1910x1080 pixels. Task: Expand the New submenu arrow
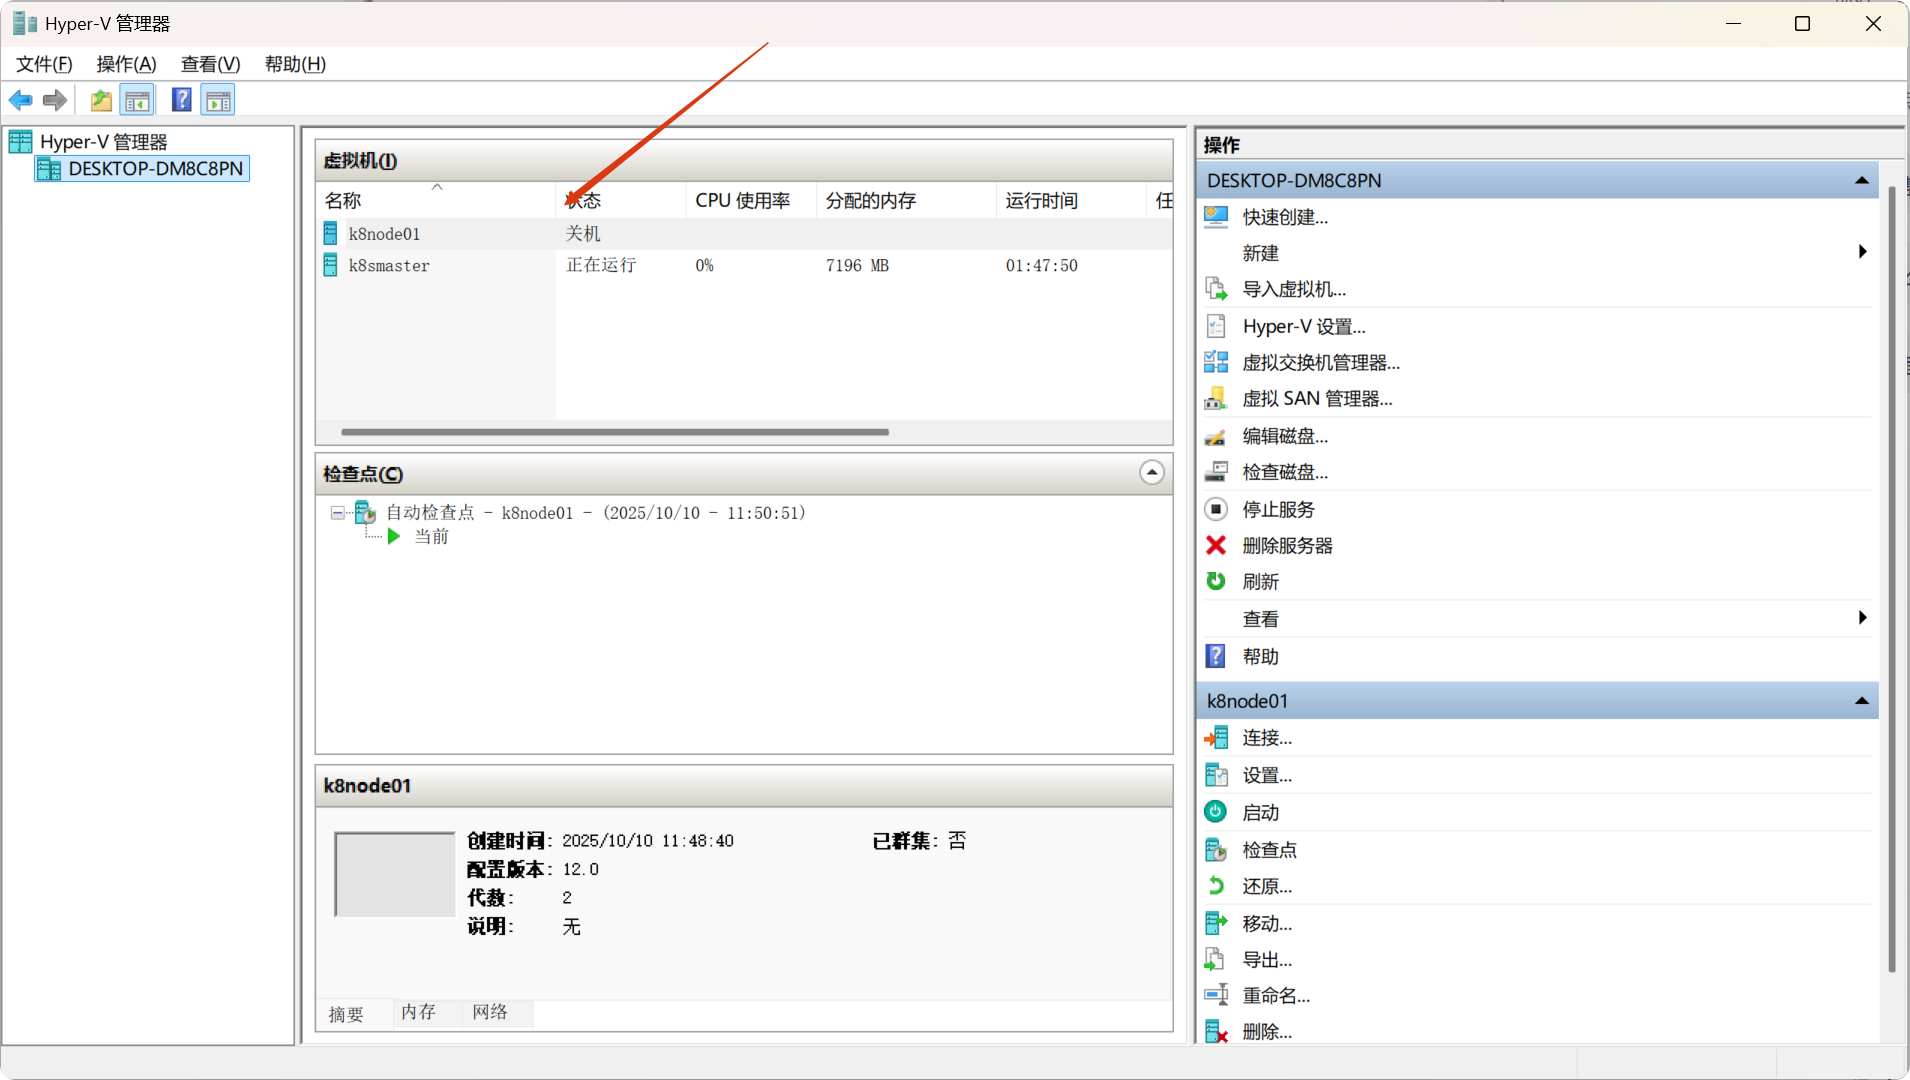(x=1862, y=252)
